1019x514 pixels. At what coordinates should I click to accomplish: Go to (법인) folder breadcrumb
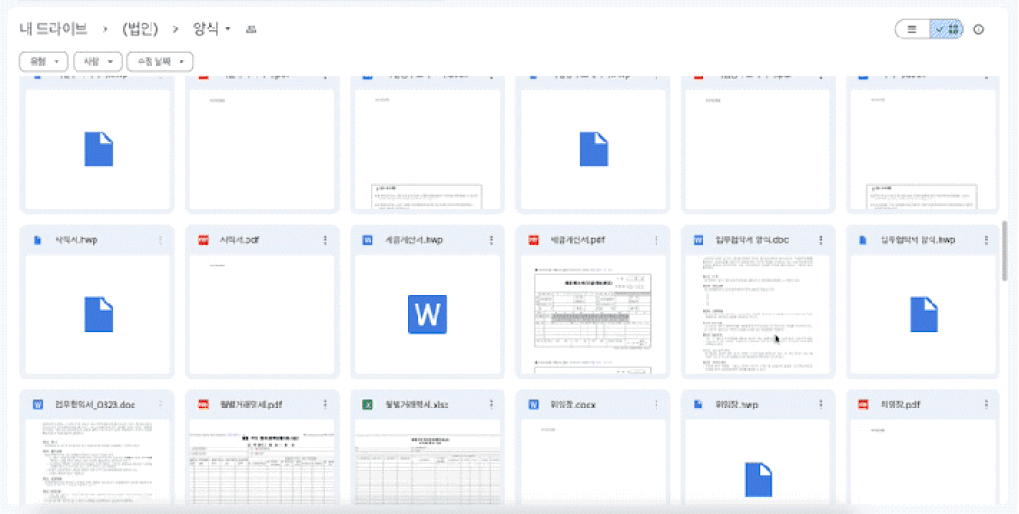pos(142,29)
